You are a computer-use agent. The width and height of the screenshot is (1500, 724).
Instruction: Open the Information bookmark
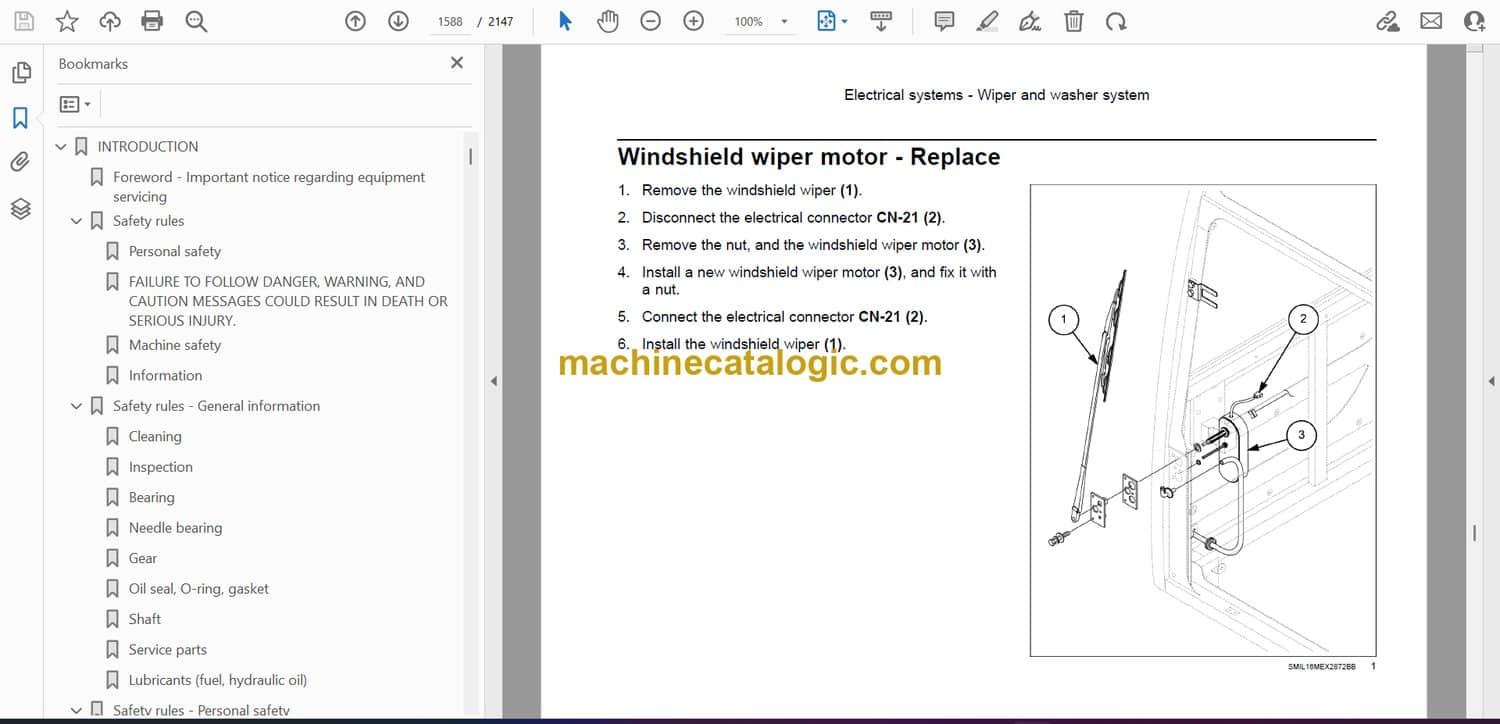(165, 375)
